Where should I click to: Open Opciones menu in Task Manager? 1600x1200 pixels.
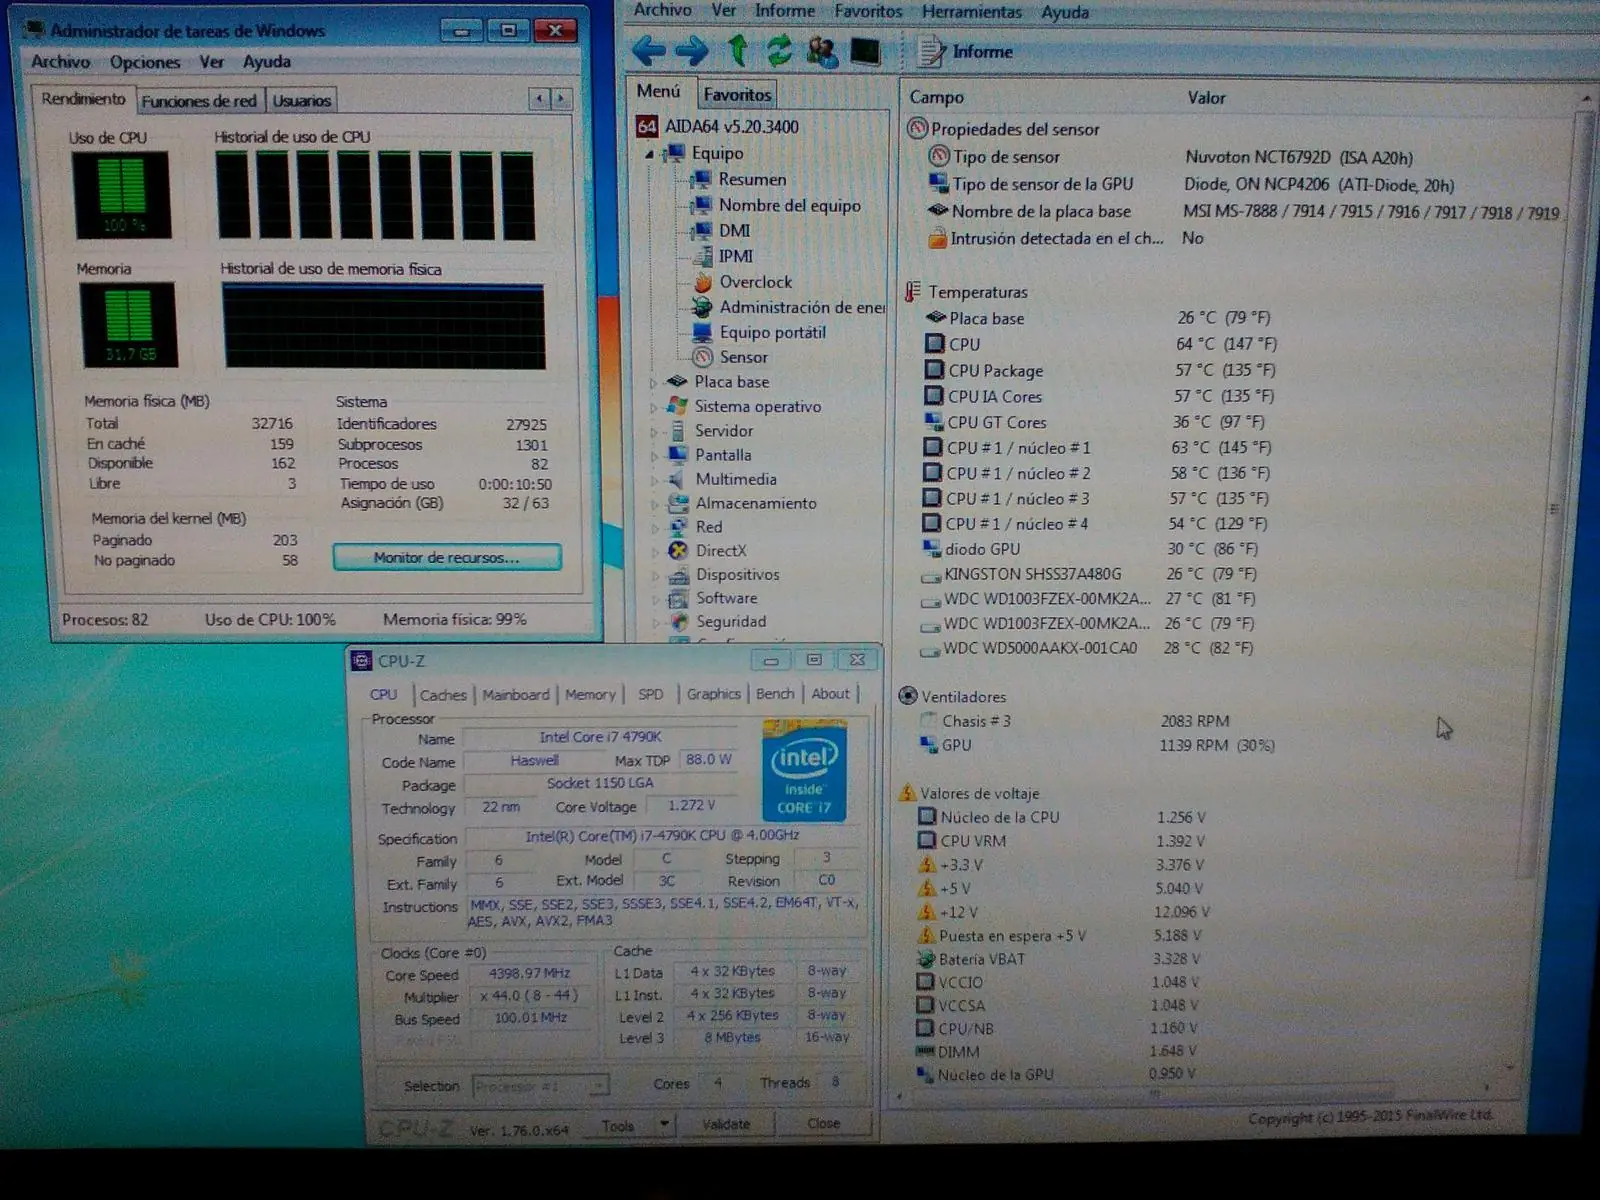tap(145, 62)
